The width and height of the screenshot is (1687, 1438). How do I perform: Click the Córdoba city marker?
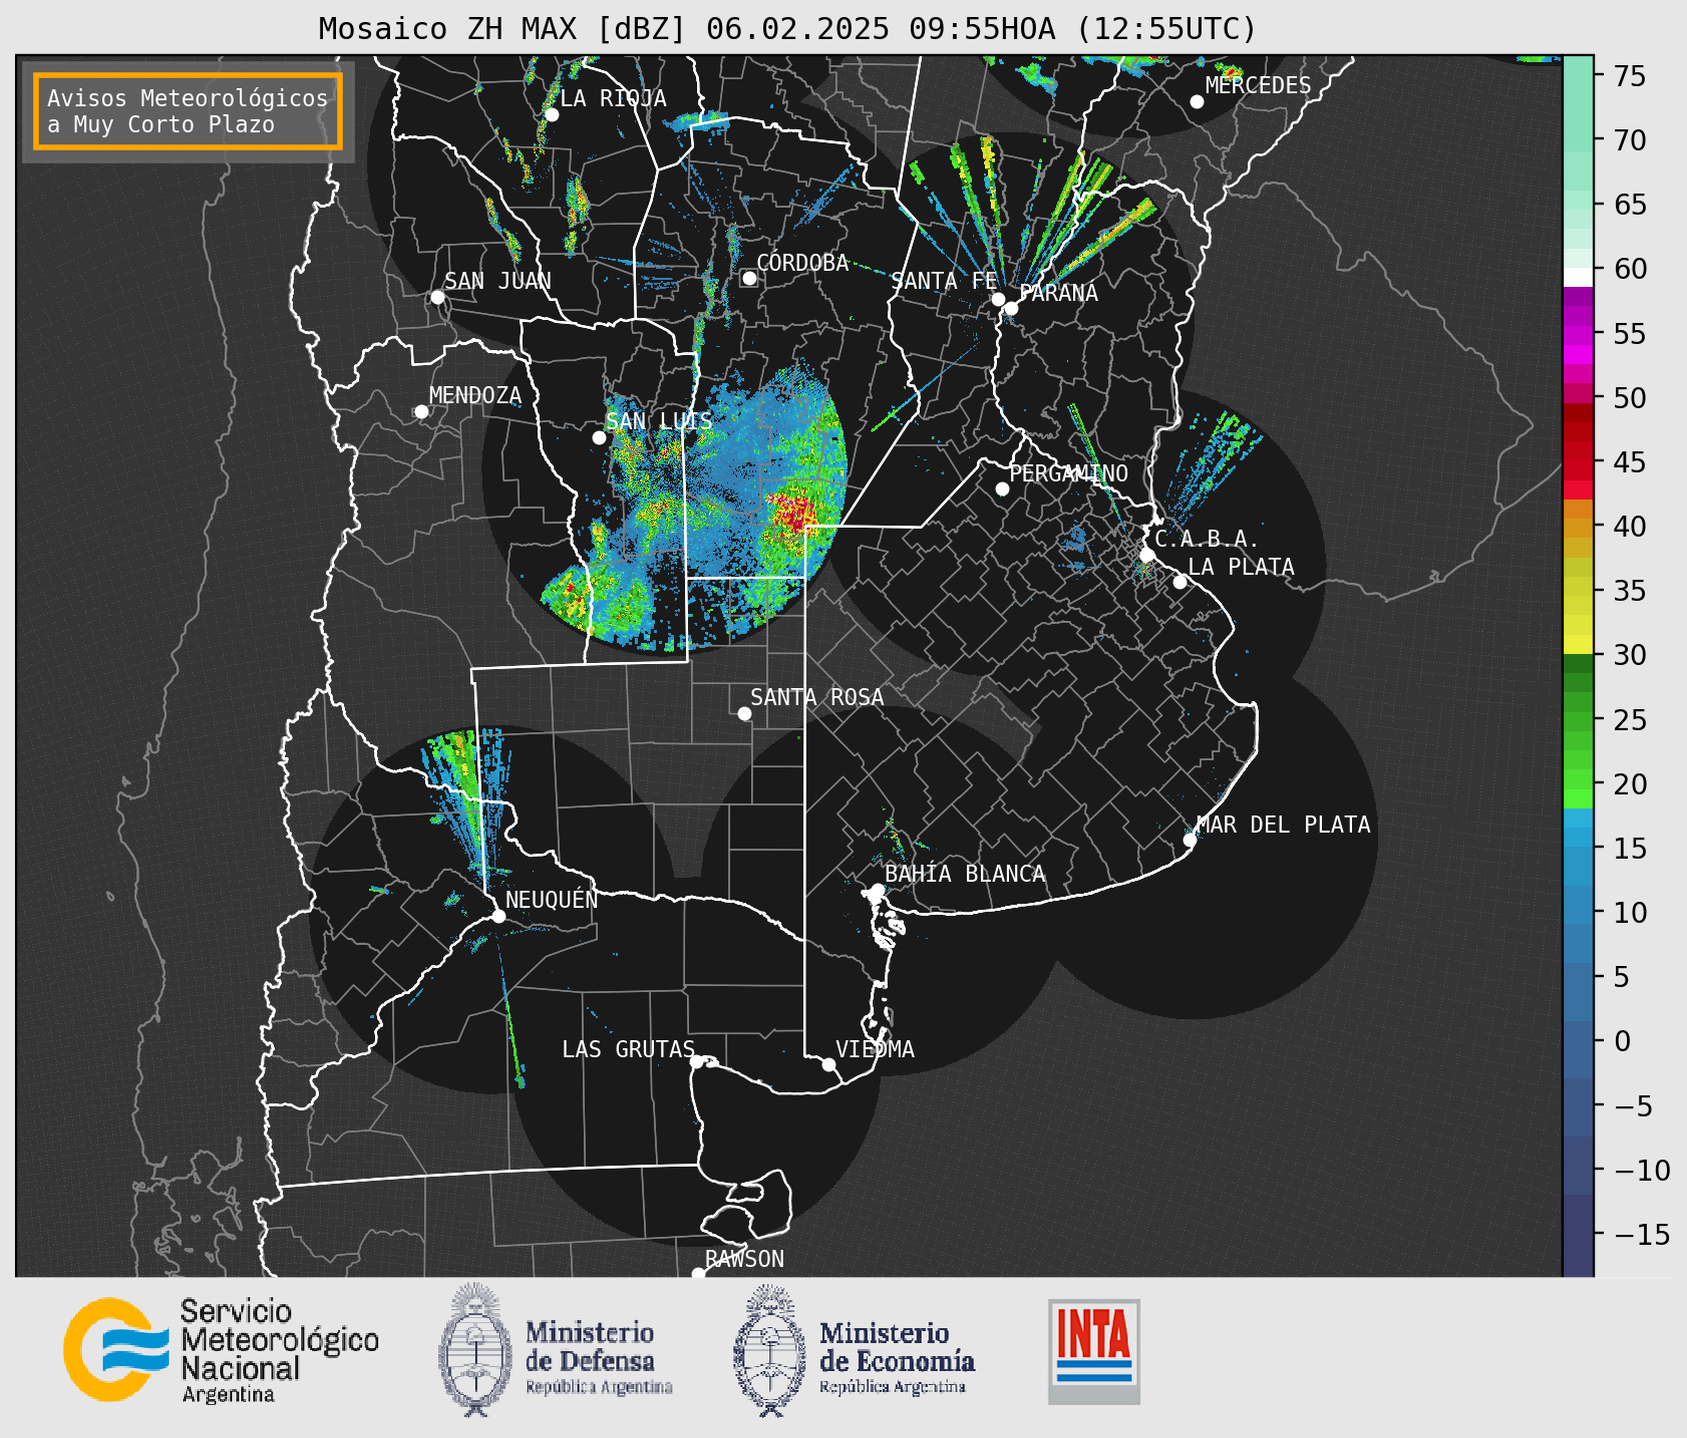click(749, 278)
